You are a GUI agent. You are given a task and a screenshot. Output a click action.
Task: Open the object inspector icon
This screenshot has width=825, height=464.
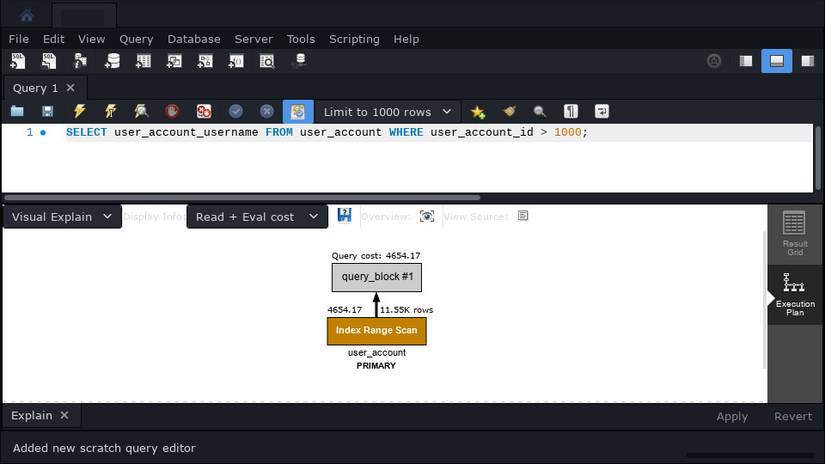click(x=80, y=61)
